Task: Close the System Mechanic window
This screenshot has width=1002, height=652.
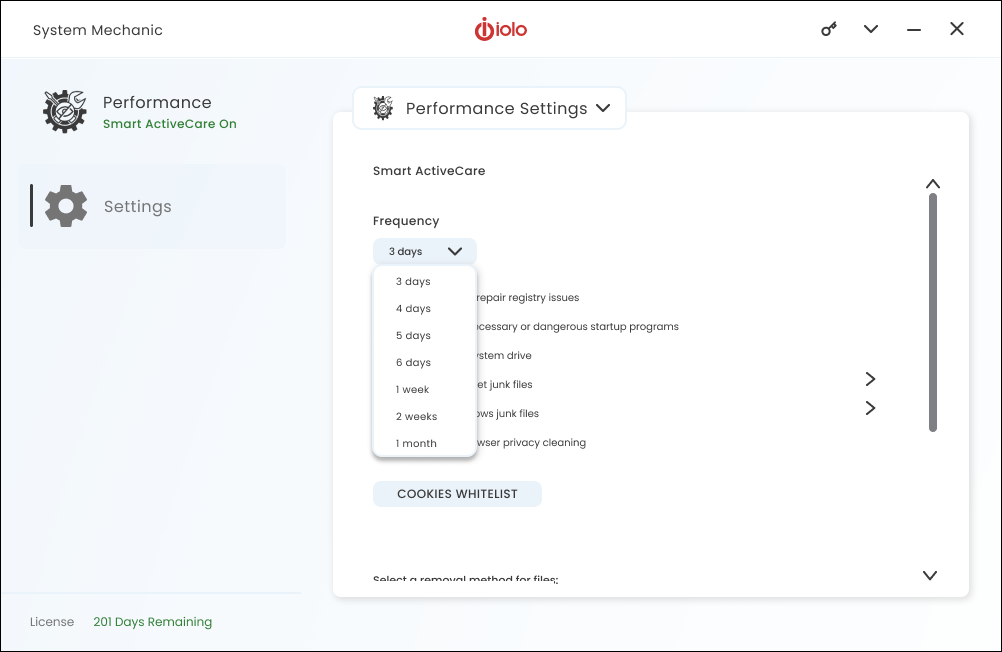Action: pos(957,29)
